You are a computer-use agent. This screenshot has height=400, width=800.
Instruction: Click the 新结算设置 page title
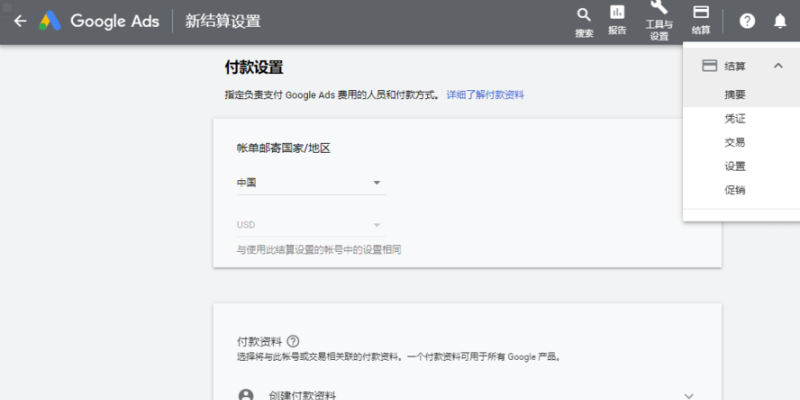point(223,21)
